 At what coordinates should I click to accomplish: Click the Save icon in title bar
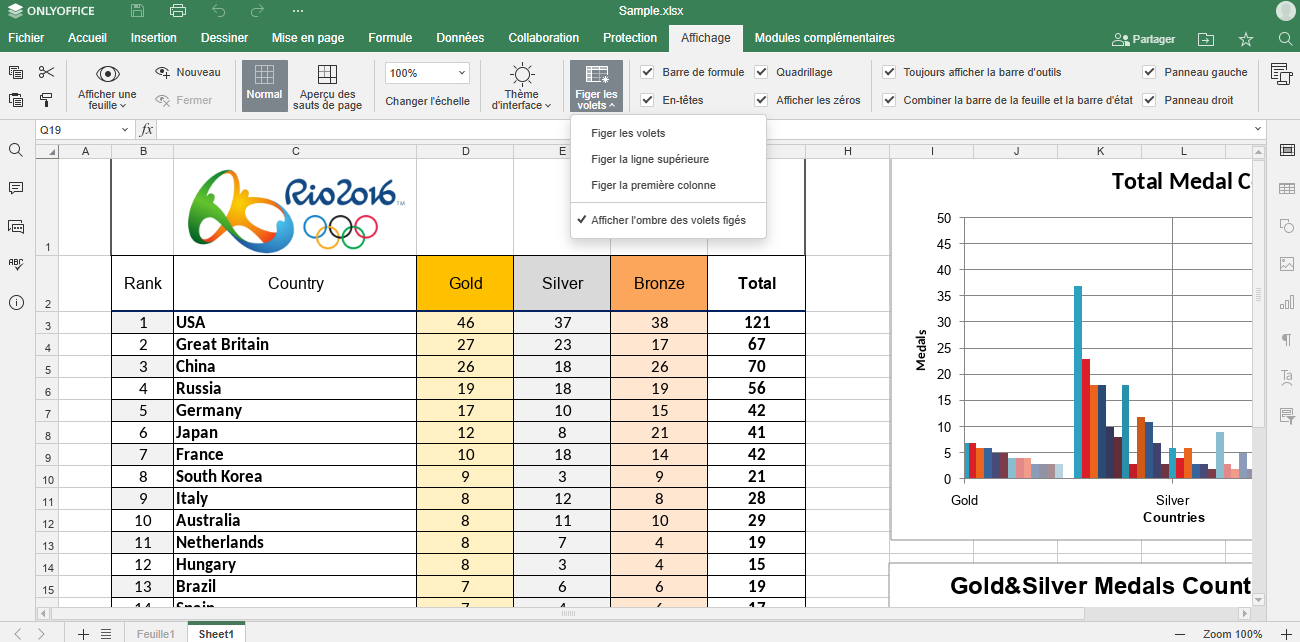click(x=138, y=11)
